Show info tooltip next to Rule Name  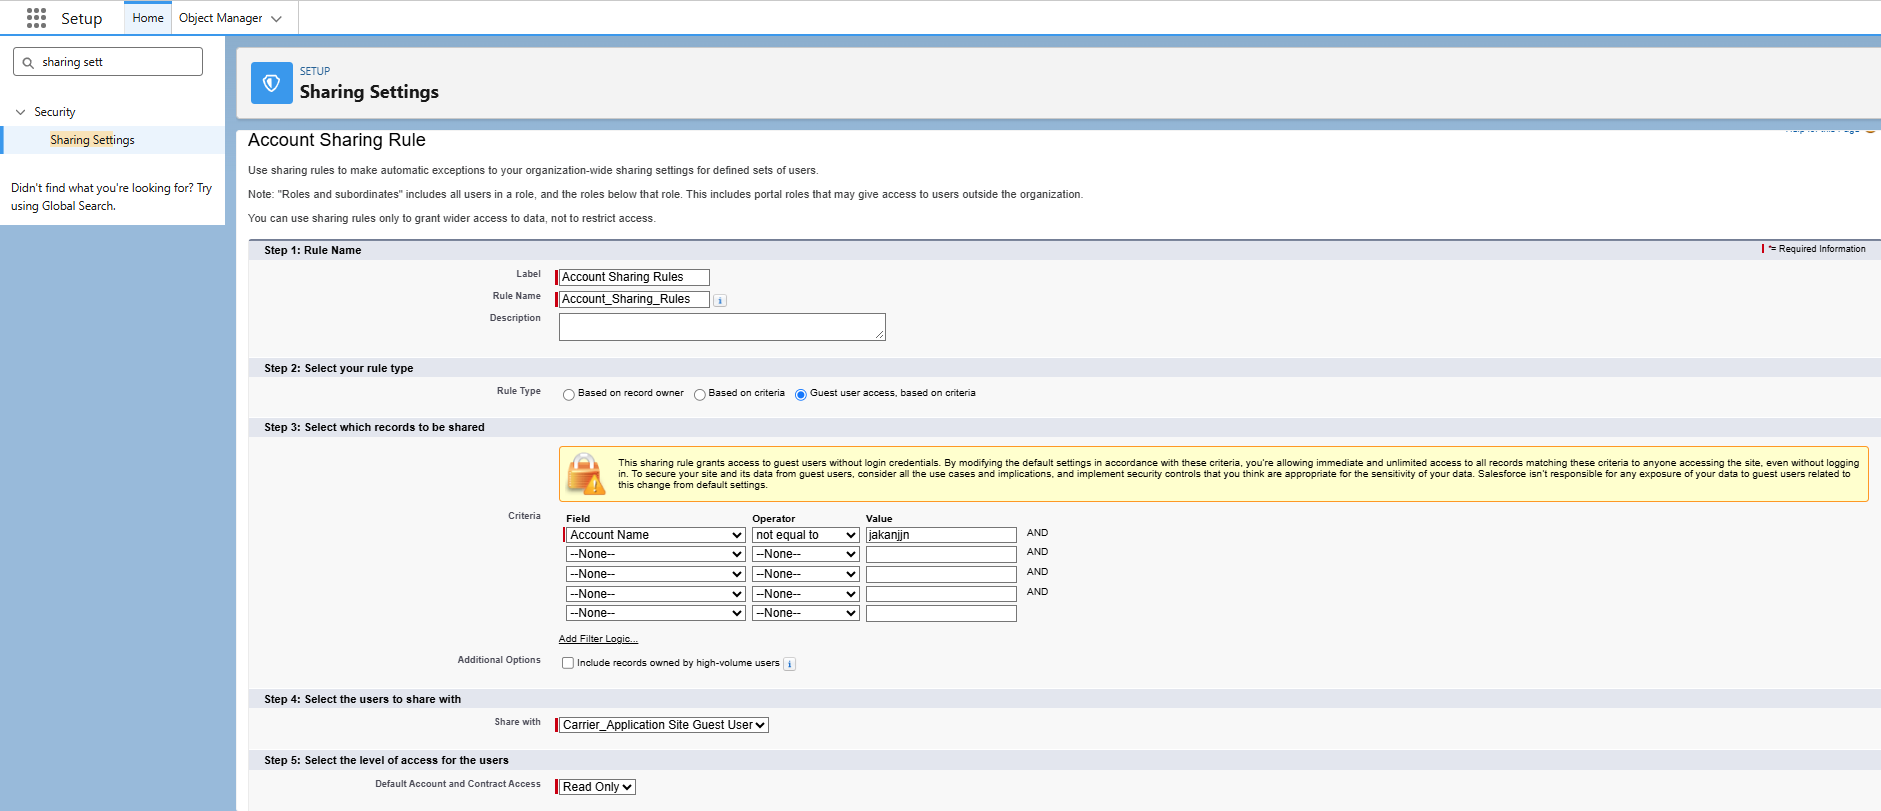click(x=720, y=300)
